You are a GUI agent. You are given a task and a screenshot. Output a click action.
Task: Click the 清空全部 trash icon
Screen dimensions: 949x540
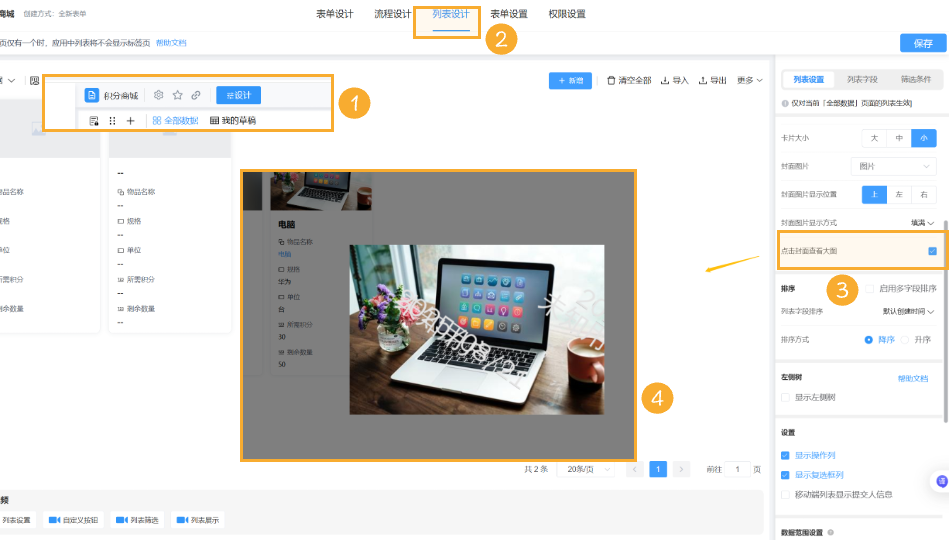point(611,81)
